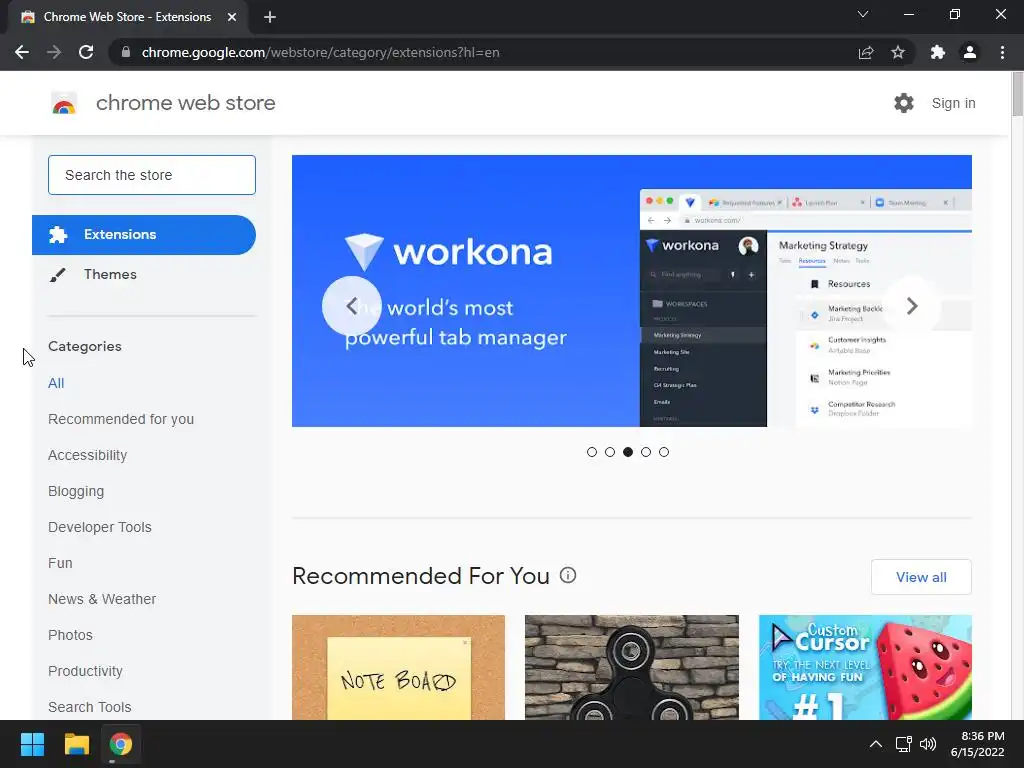Click Chrome icon in taskbar

pyautogui.click(x=121, y=744)
